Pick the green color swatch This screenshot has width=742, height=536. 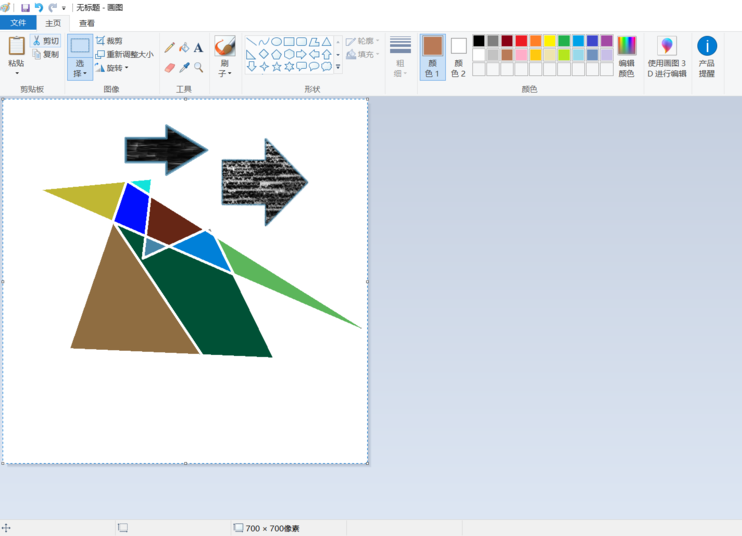pos(564,41)
